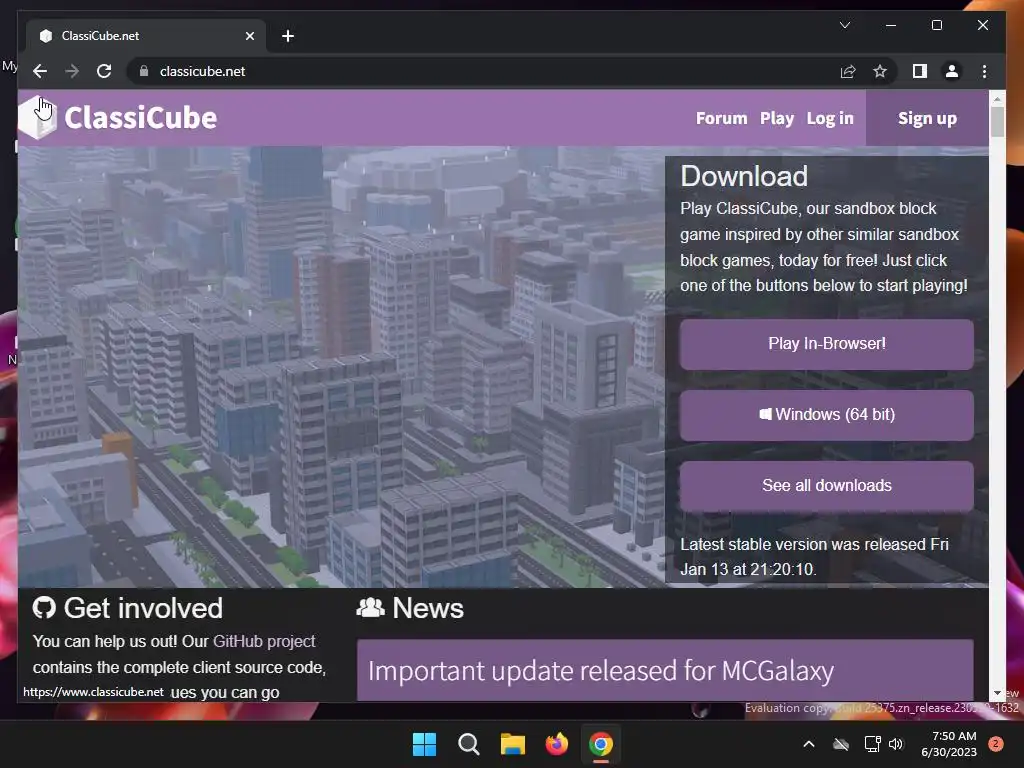Screen dimensions: 1024x768
Task: Open the tab search dropdown arrow
Action: [844, 25]
